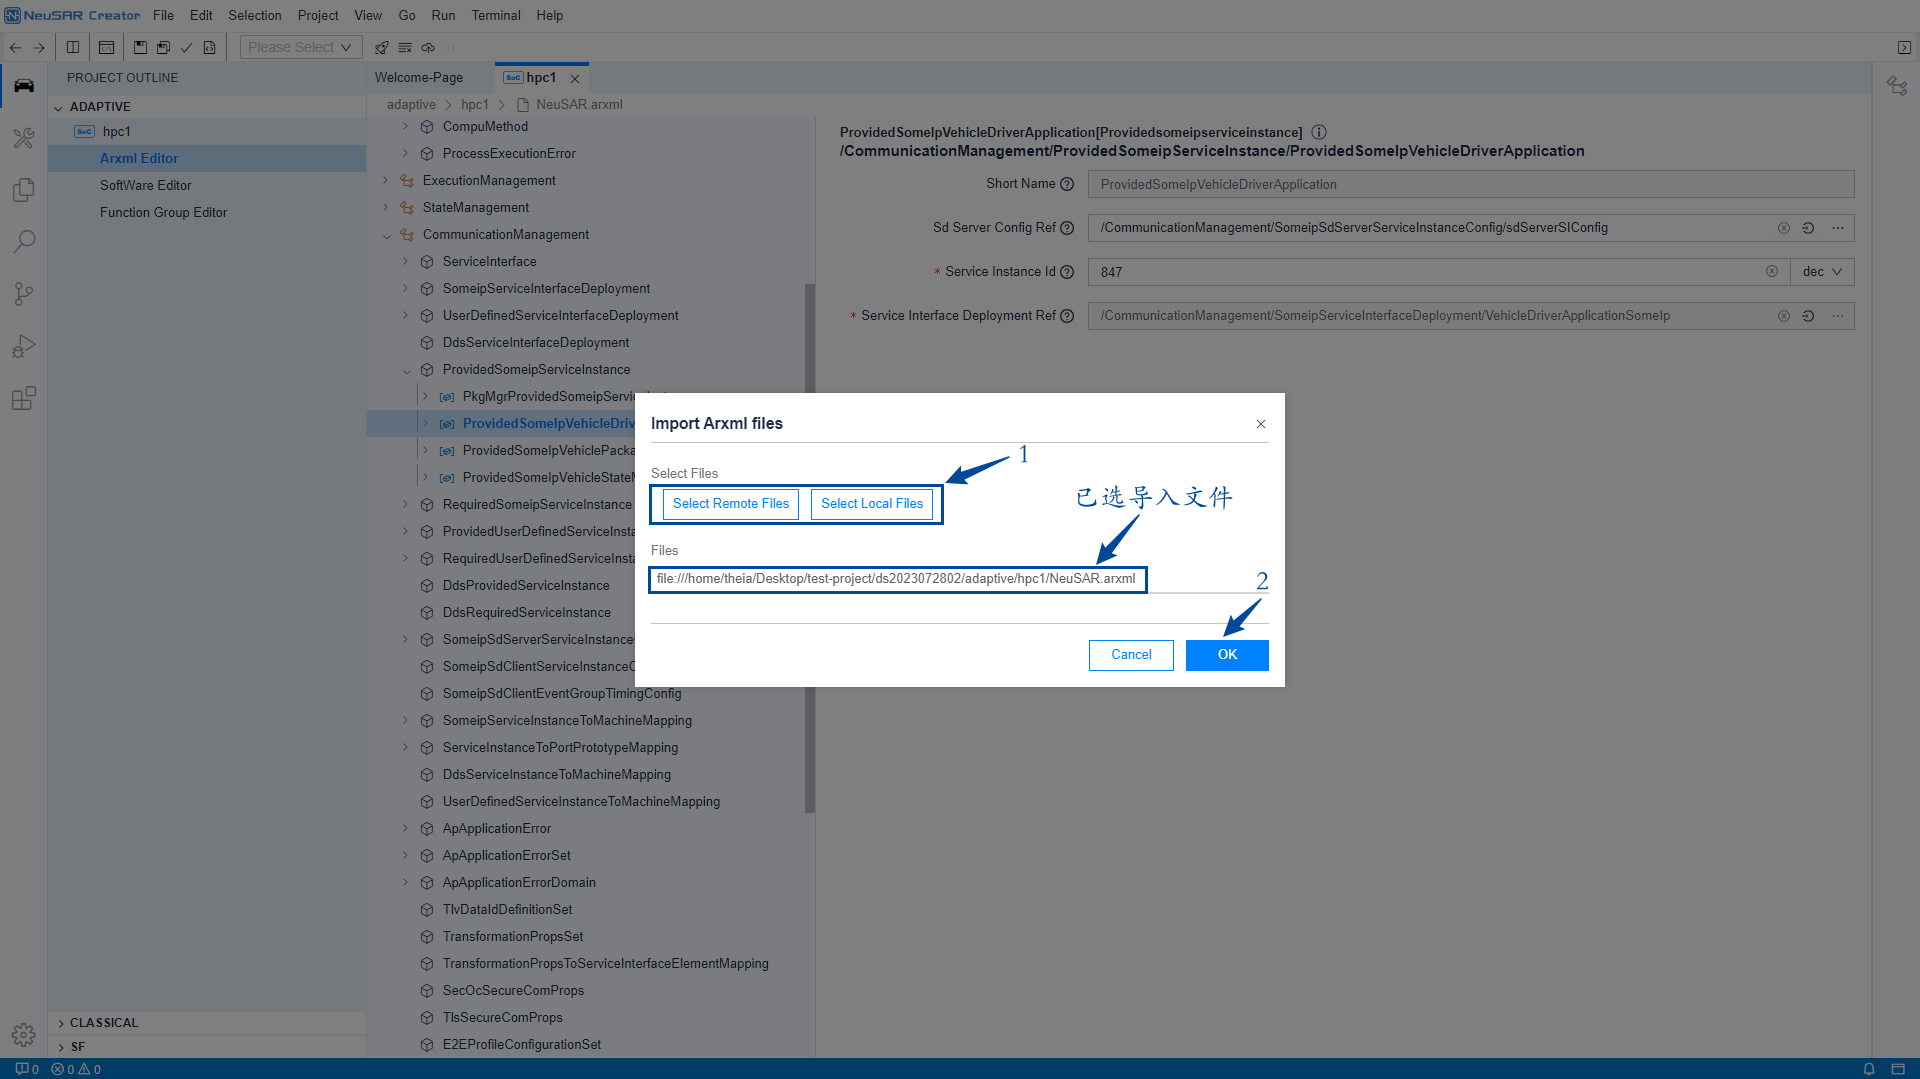Open the settings gear icon
This screenshot has width=1920, height=1079.
point(24,1034)
